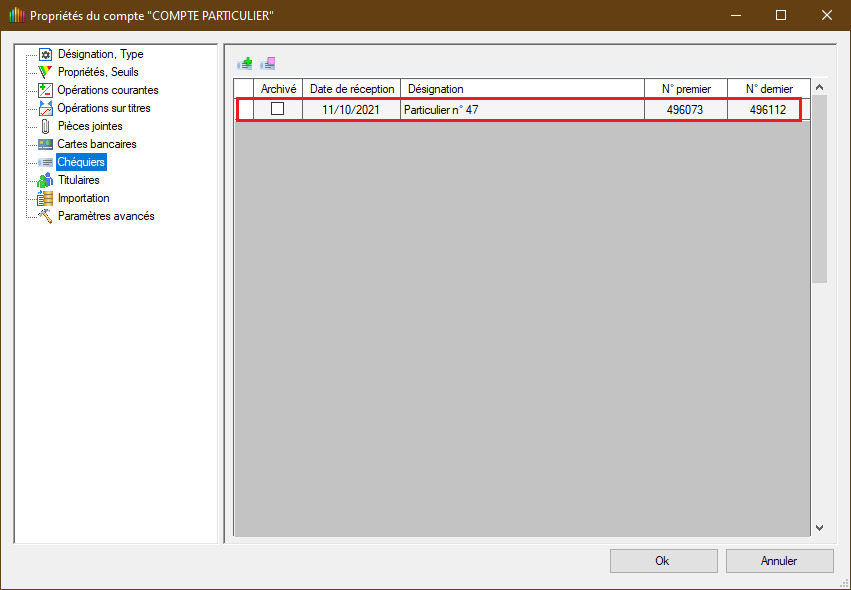Screen dimensions: 851x590
Task: Click the Propriétés, Seuils triangle icon
Action: click(45, 72)
